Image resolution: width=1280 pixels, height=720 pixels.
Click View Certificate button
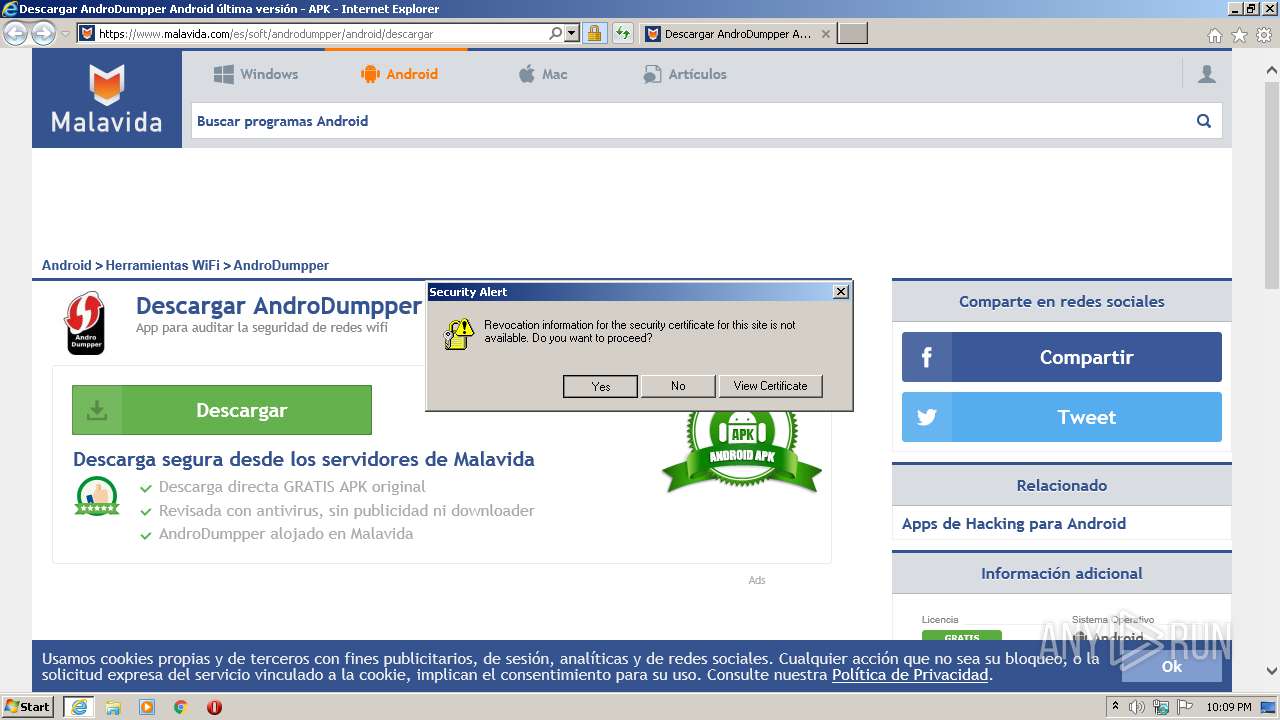tap(770, 386)
